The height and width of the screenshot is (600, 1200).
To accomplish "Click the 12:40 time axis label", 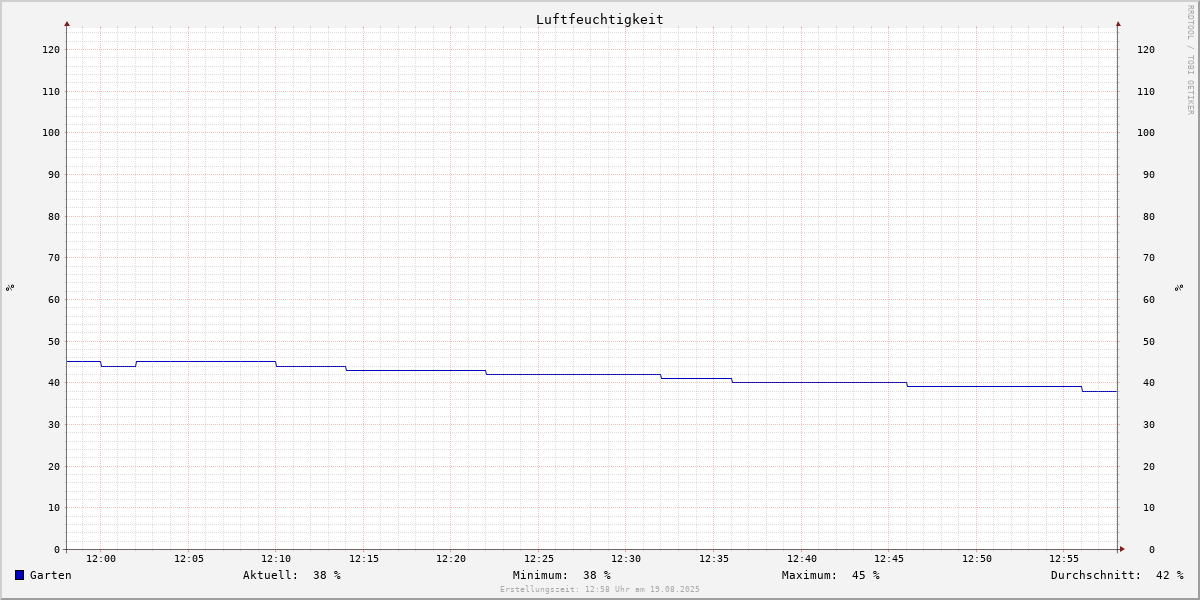I will [802, 558].
